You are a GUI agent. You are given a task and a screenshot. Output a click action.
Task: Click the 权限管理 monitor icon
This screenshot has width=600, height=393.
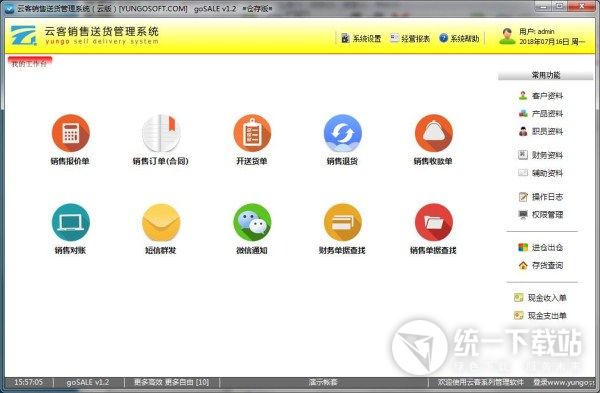523,215
